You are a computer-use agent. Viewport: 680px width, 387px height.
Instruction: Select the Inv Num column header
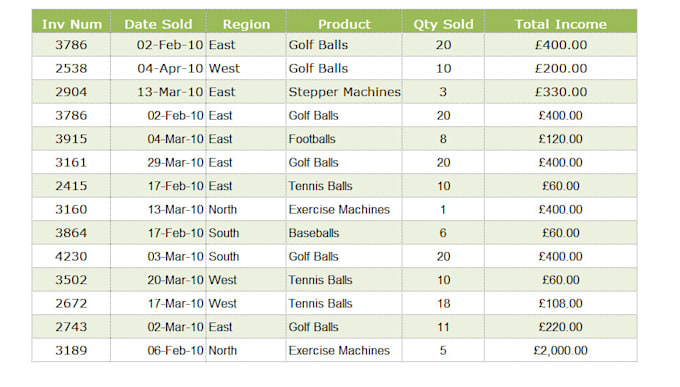coord(71,22)
